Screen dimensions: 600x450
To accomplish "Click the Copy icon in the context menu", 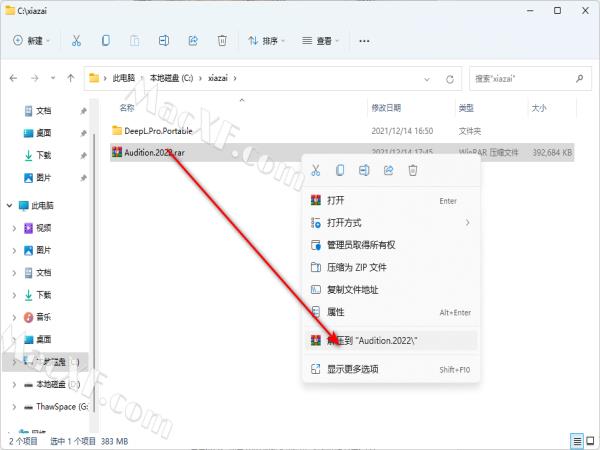I will point(340,170).
